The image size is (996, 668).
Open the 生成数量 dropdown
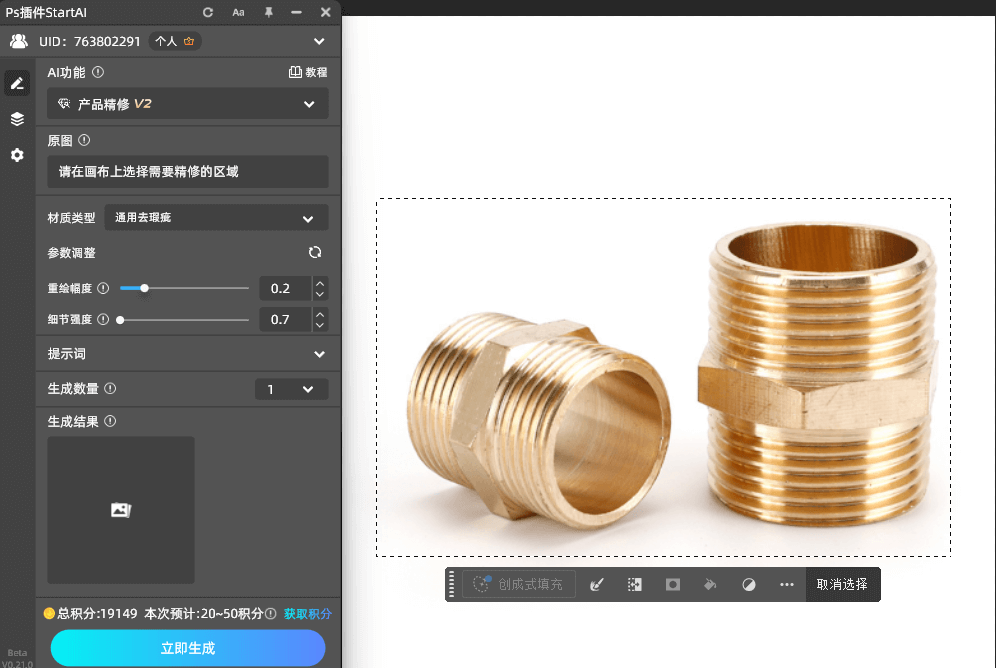click(291, 389)
